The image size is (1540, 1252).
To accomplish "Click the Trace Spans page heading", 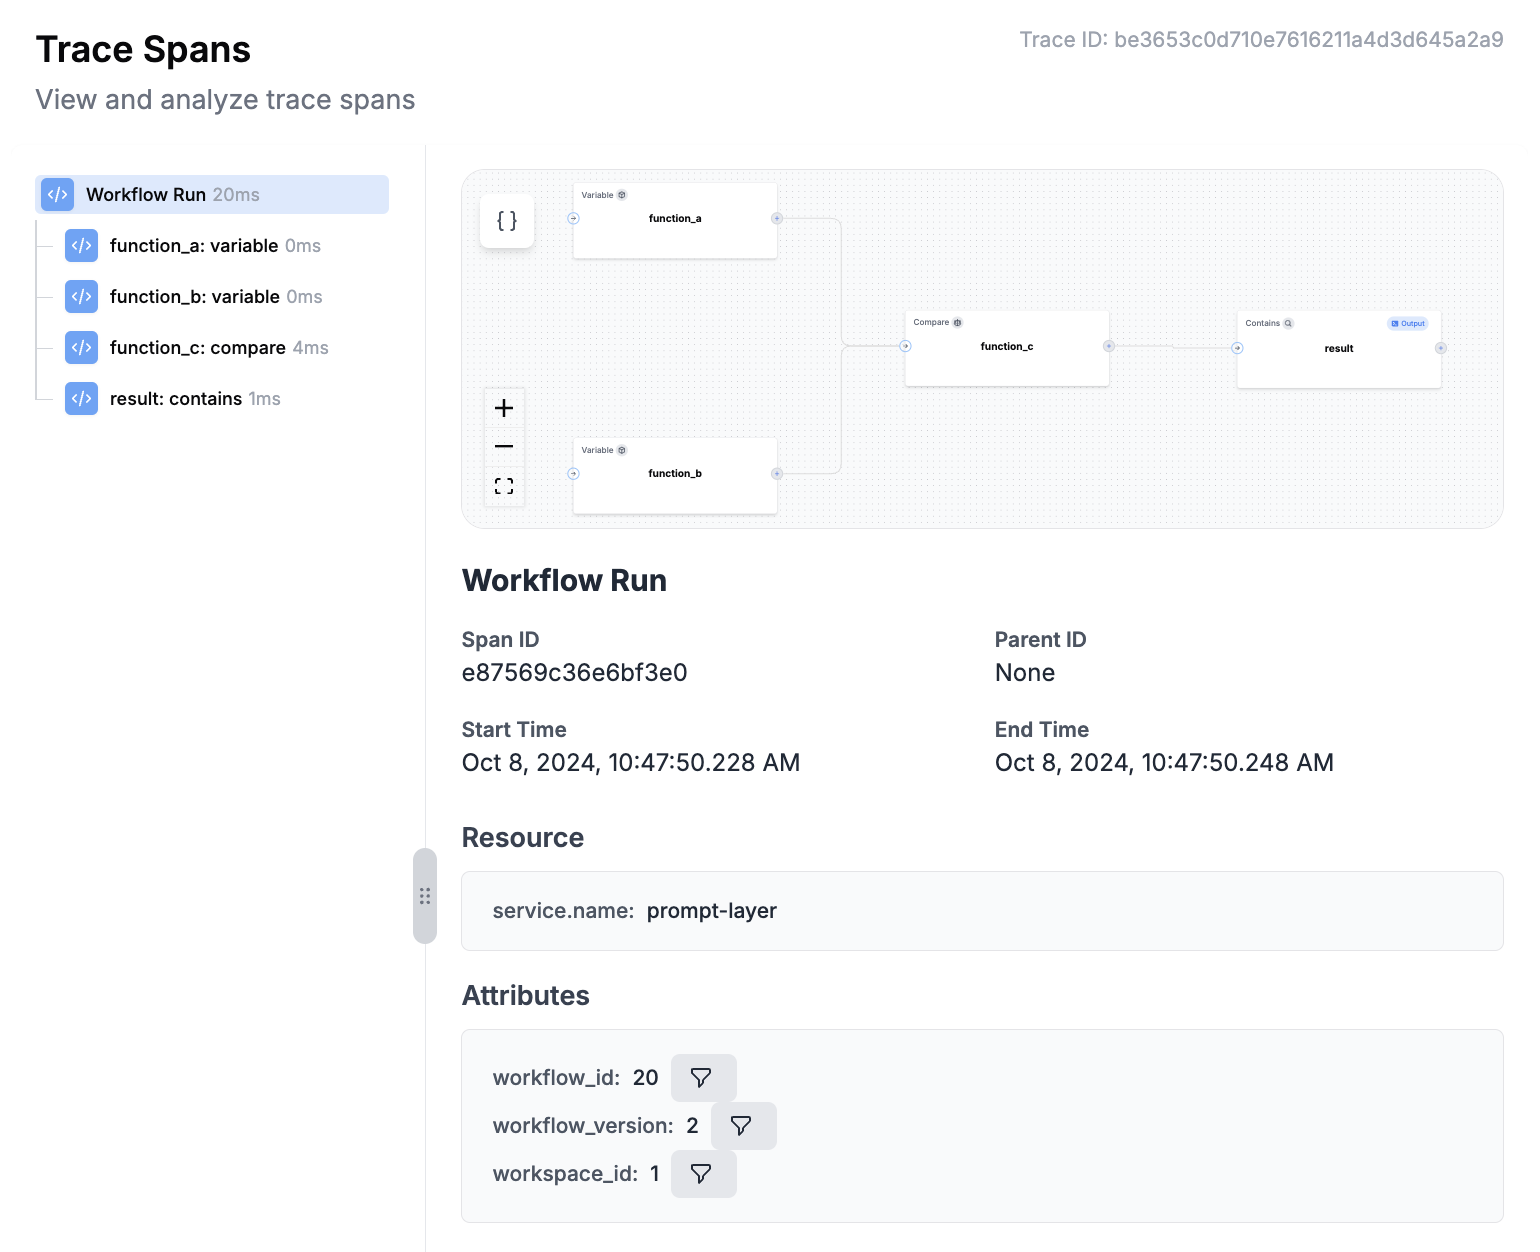I will pos(143,50).
